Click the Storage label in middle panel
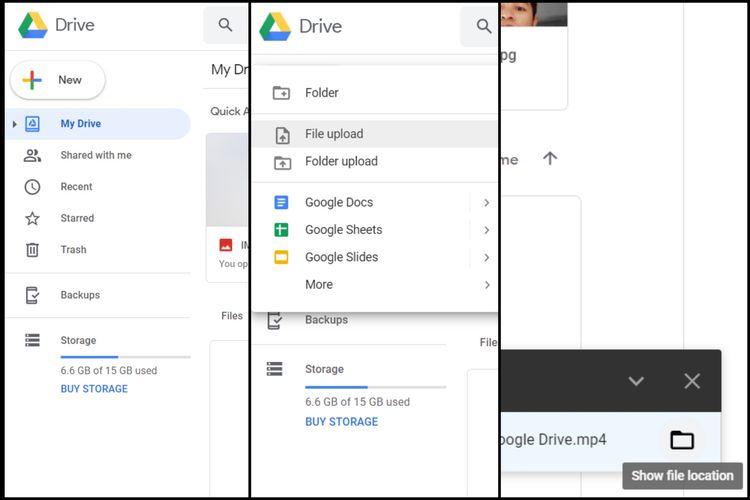 pyautogui.click(x=324, y=369)
